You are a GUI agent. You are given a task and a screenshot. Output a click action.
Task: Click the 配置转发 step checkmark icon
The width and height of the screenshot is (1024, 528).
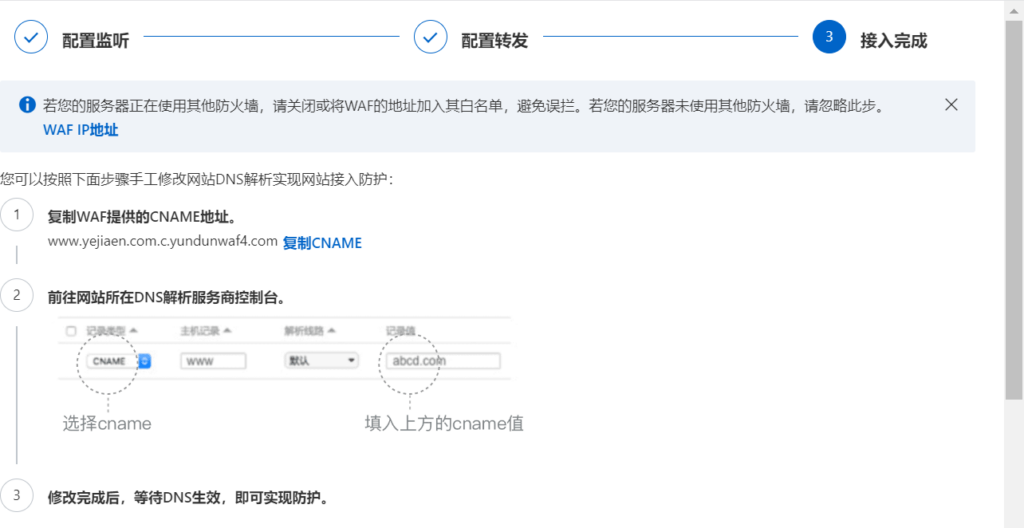[430, 38]
